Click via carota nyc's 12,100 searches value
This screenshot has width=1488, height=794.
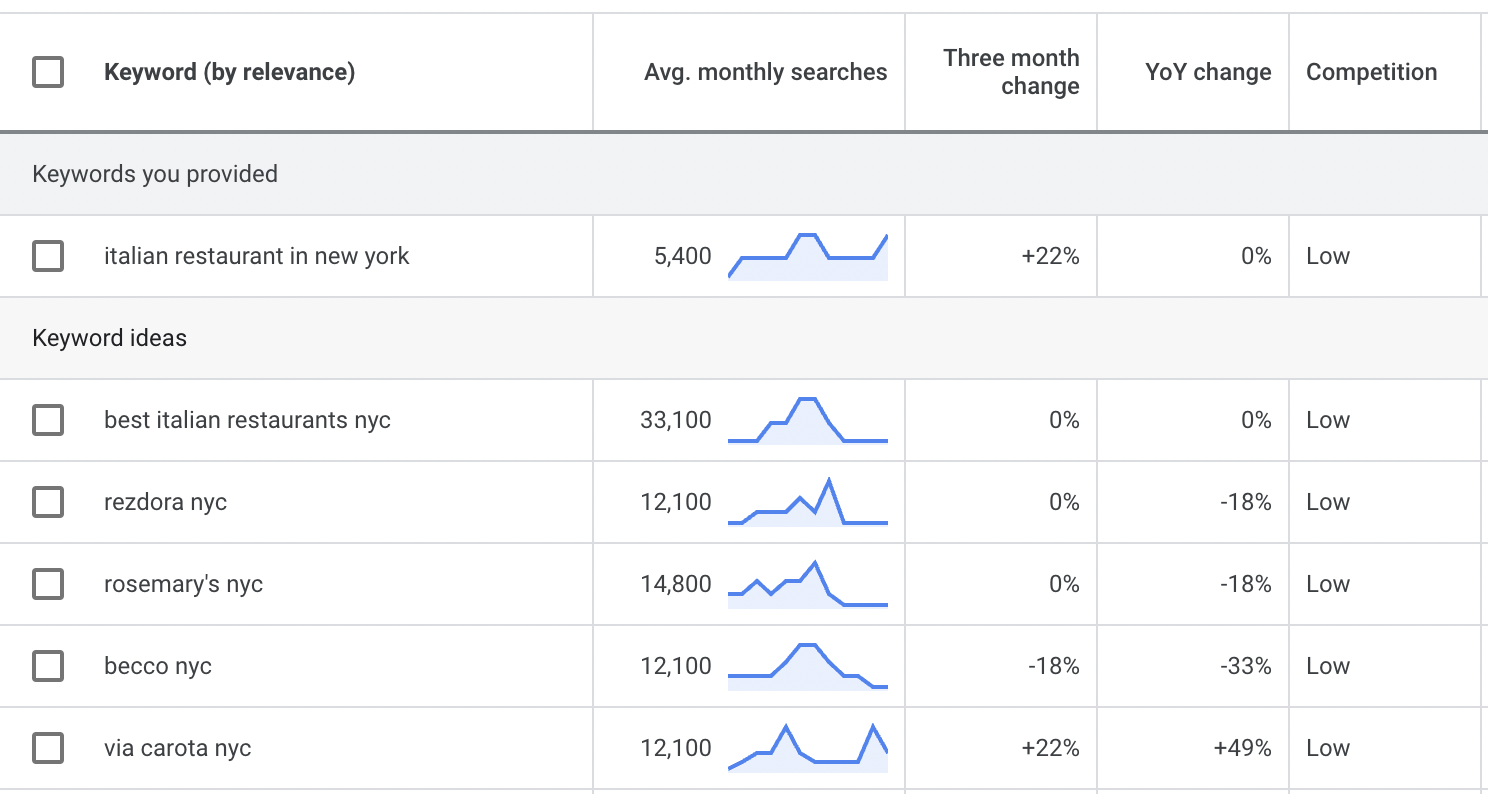(x=676, y=748)
